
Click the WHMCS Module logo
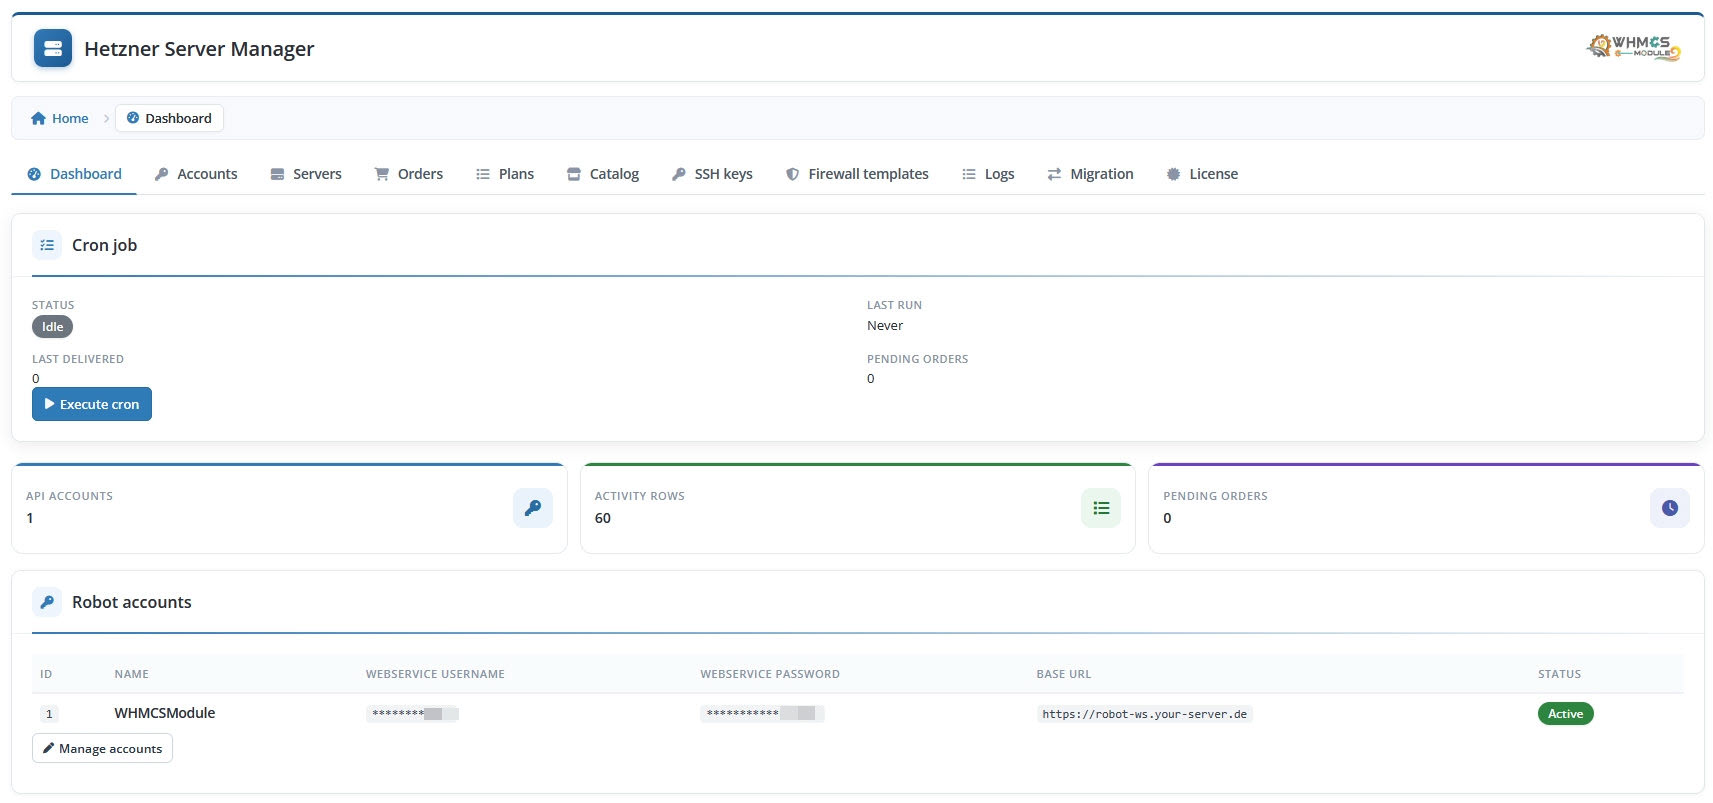coord(1633,47)
